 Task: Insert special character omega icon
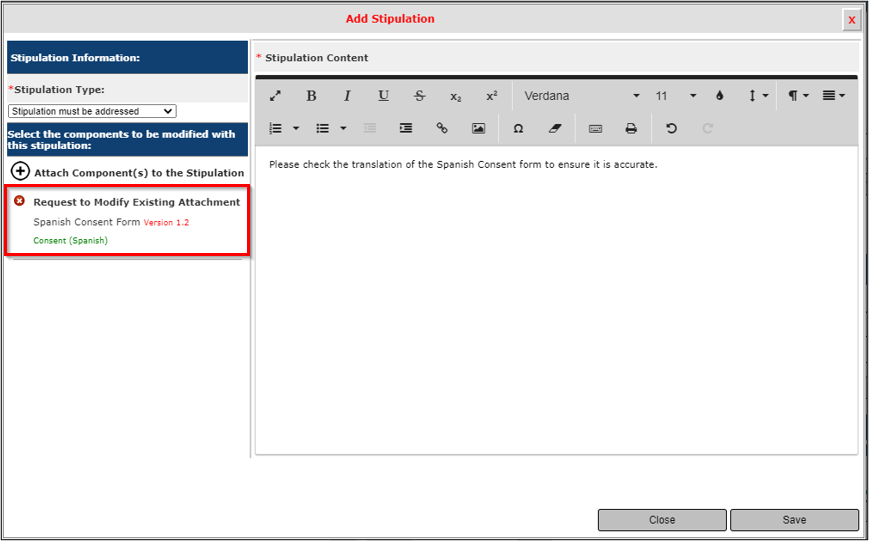tap(518, 129)
